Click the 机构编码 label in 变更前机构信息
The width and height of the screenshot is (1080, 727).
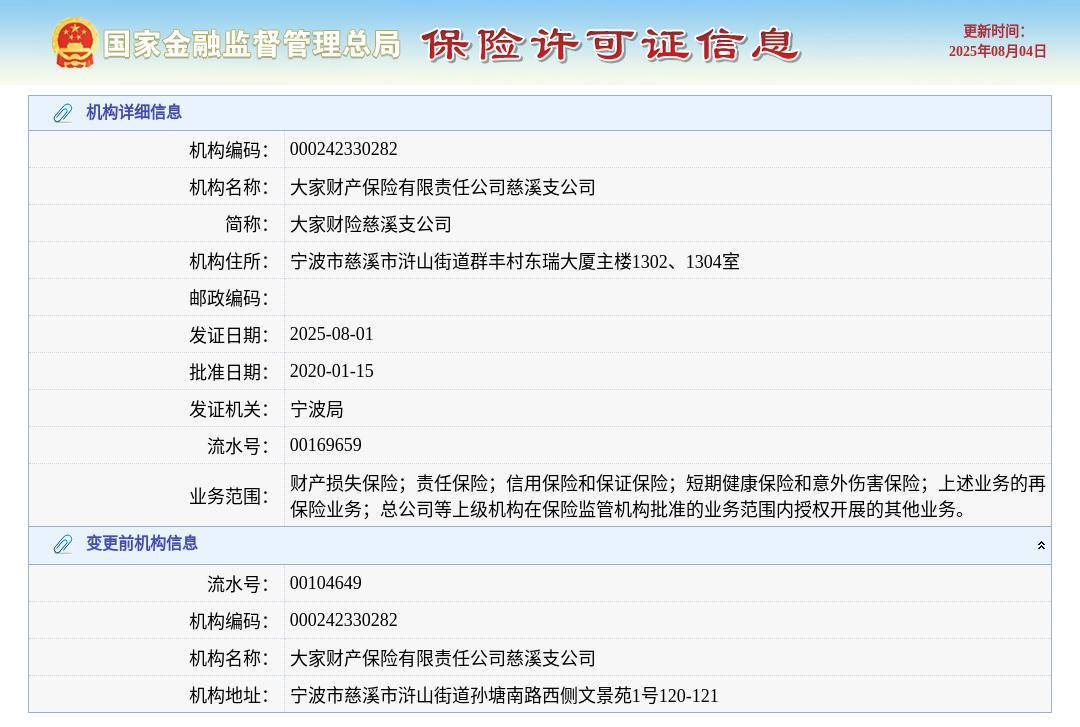(x=229, y=622)
